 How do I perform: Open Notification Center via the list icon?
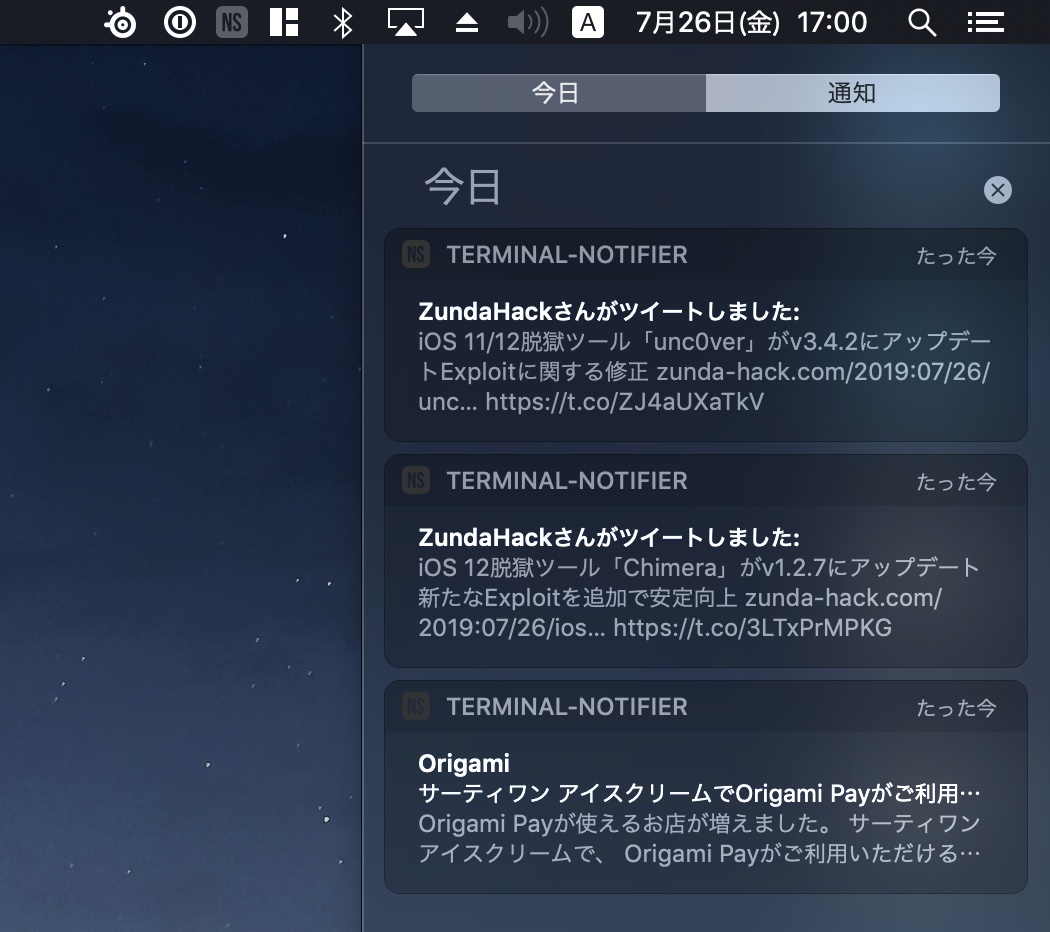click(985, 21)
